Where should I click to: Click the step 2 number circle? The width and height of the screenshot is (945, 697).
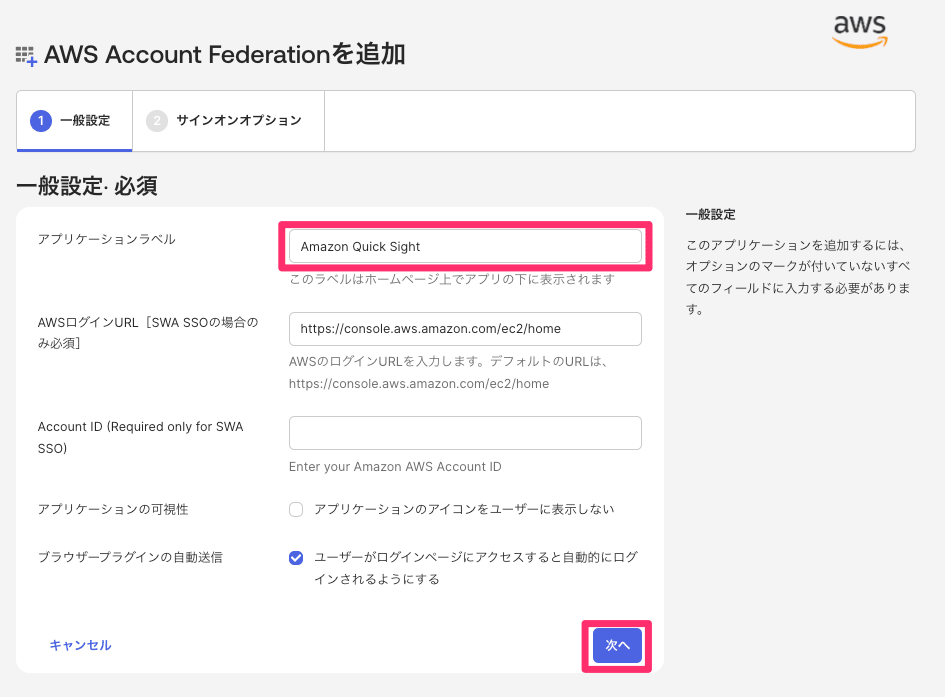(x=157, y=121)
